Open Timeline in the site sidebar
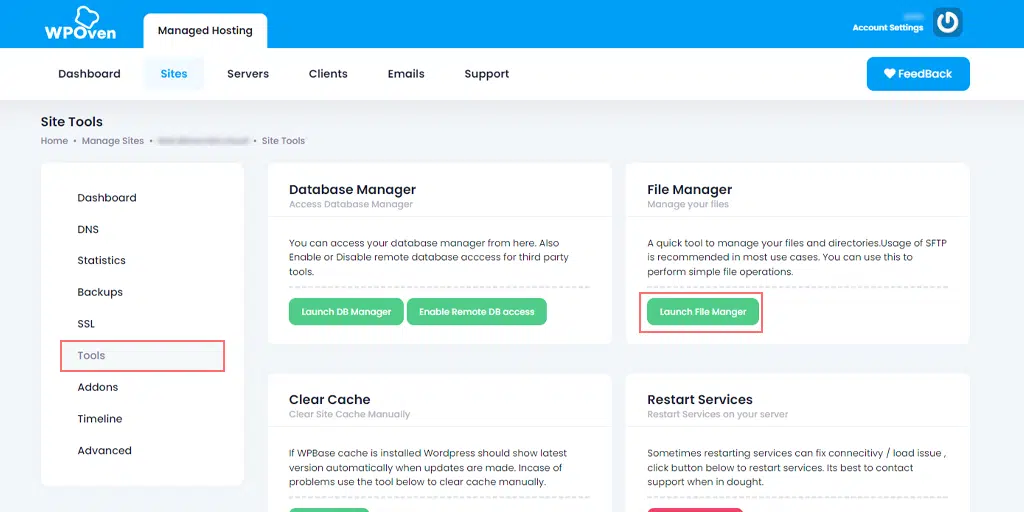Viewport: 1024px width, 512px height. (100, 419)
